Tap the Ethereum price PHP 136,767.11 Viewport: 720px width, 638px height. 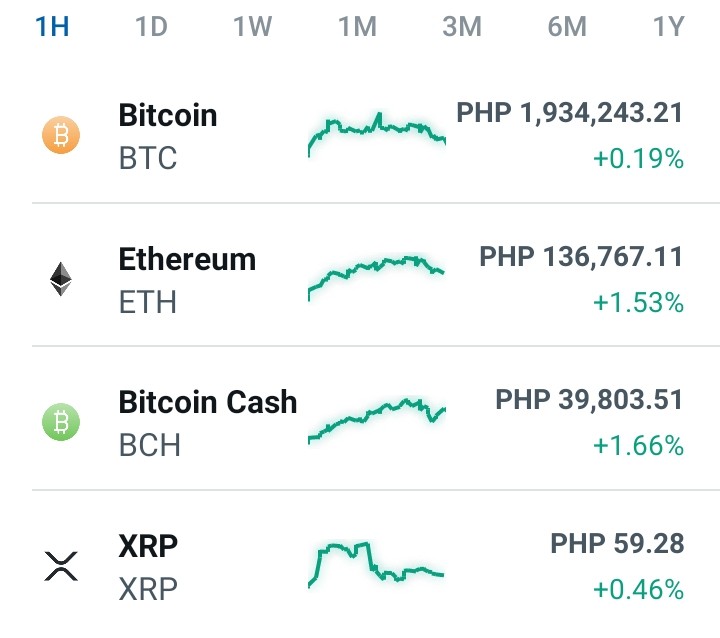[581, 256]
